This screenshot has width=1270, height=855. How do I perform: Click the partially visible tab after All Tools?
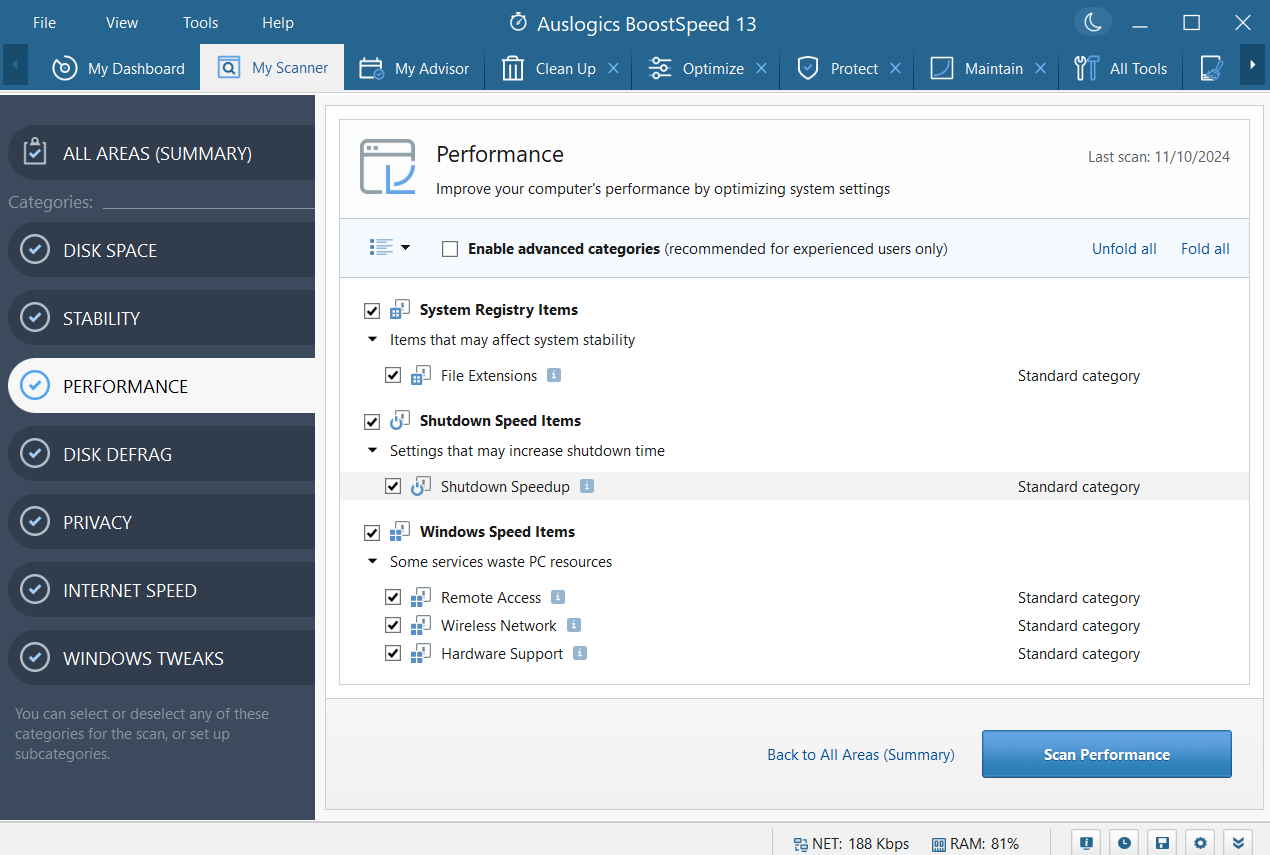pos(1211,68)
